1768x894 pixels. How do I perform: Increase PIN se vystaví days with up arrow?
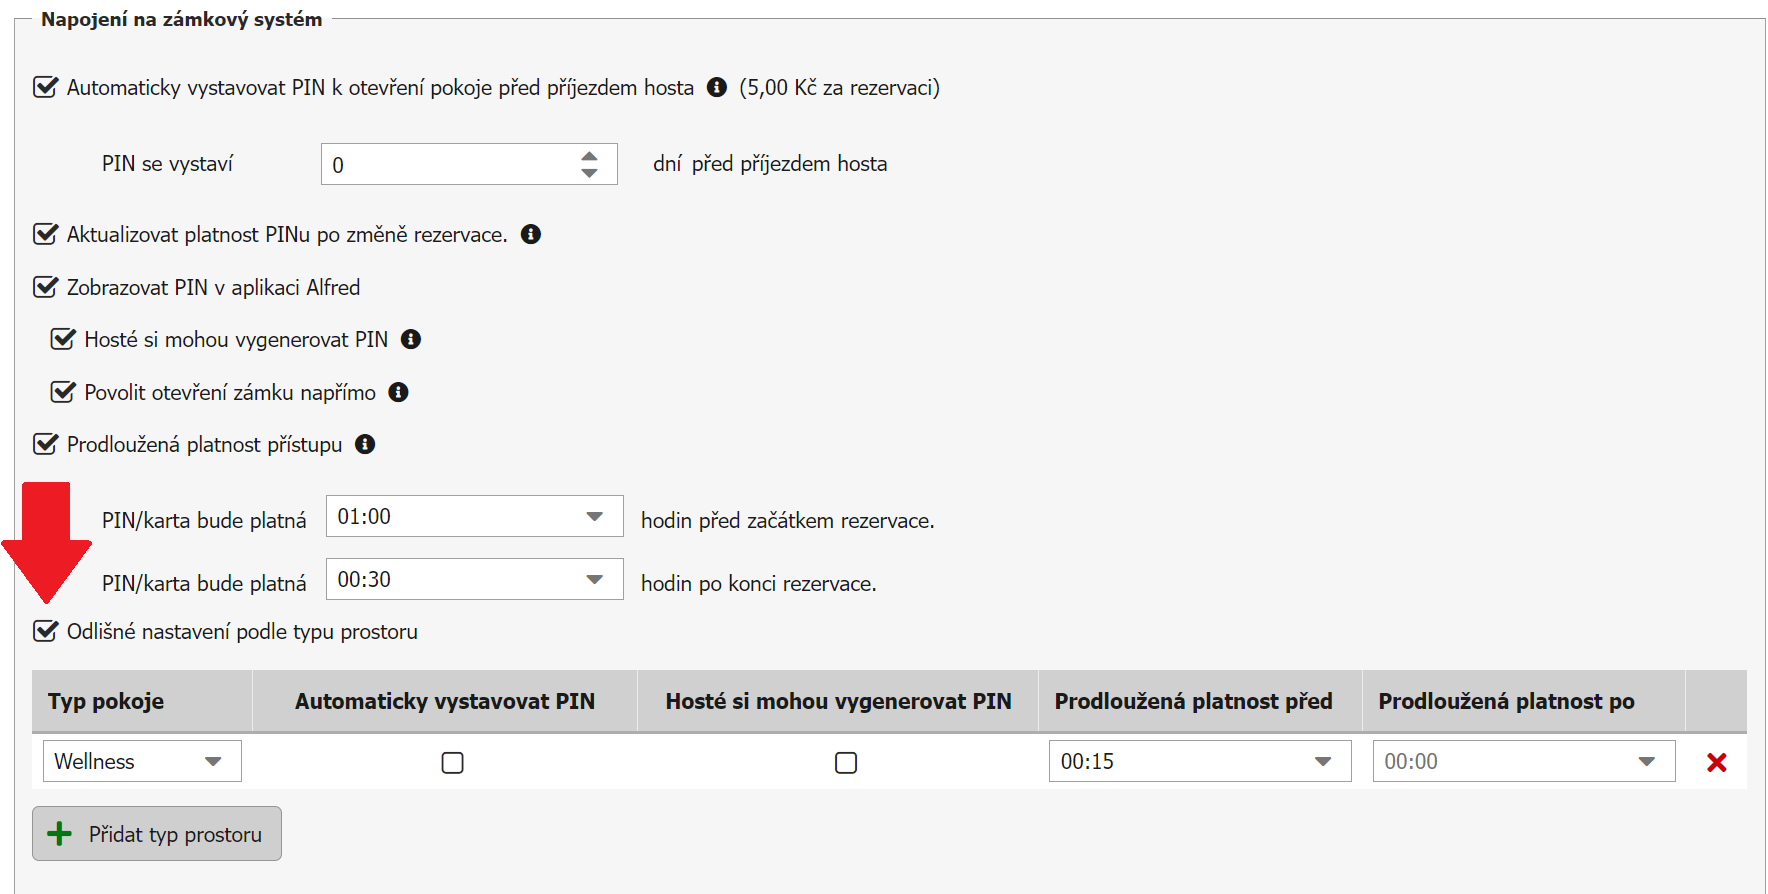(x=590, y=156)
